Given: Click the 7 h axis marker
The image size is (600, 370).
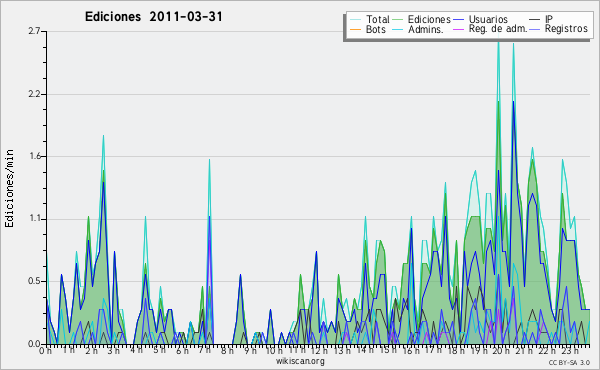Looking at the screenshot, I should 204,350.
